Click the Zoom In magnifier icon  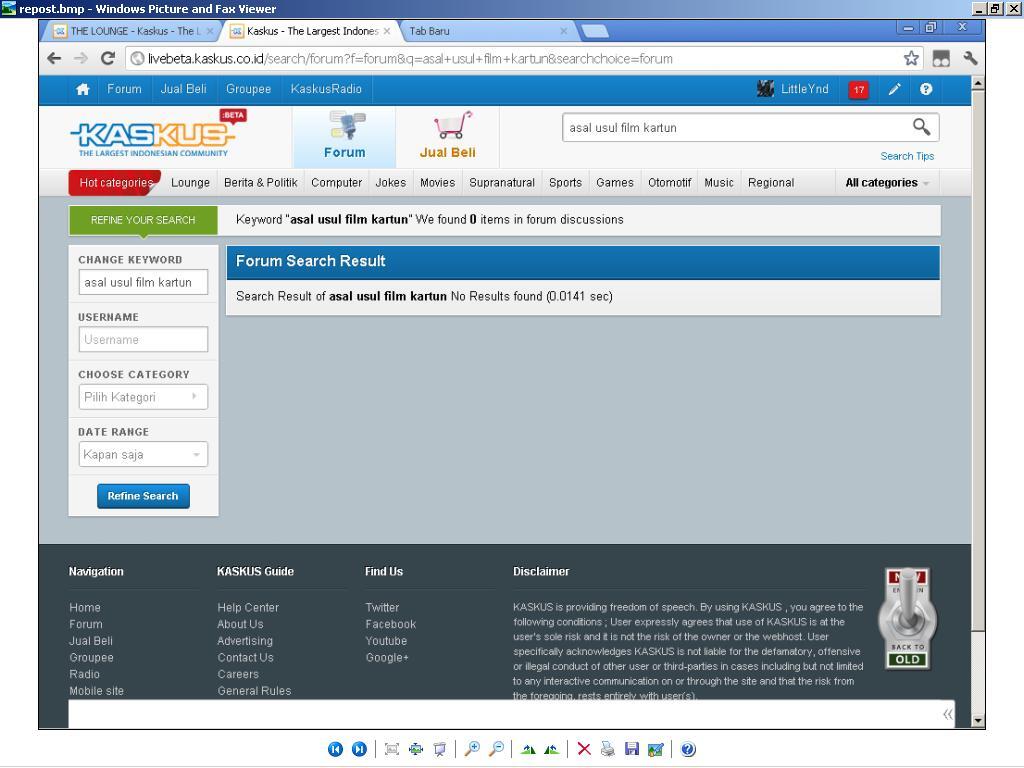[x=472, y=749]
